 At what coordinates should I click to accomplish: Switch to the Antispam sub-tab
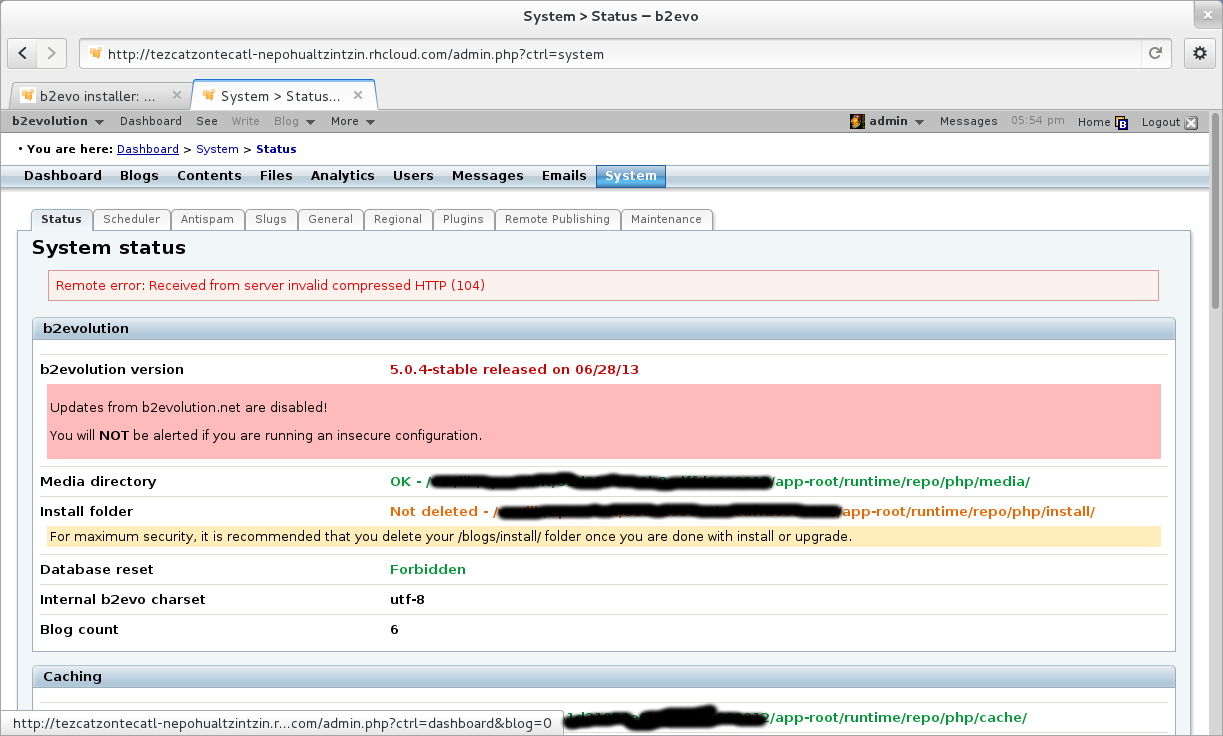(207, 219)
